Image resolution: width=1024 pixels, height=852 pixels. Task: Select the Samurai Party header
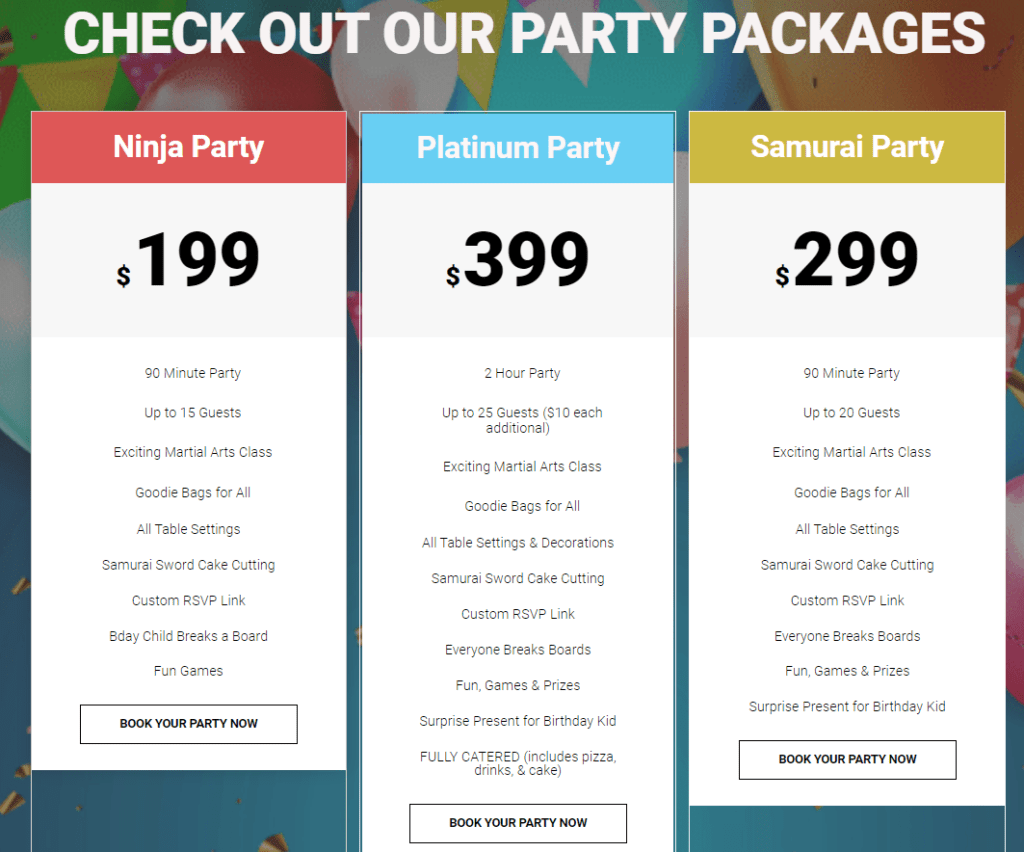[847, 146]
